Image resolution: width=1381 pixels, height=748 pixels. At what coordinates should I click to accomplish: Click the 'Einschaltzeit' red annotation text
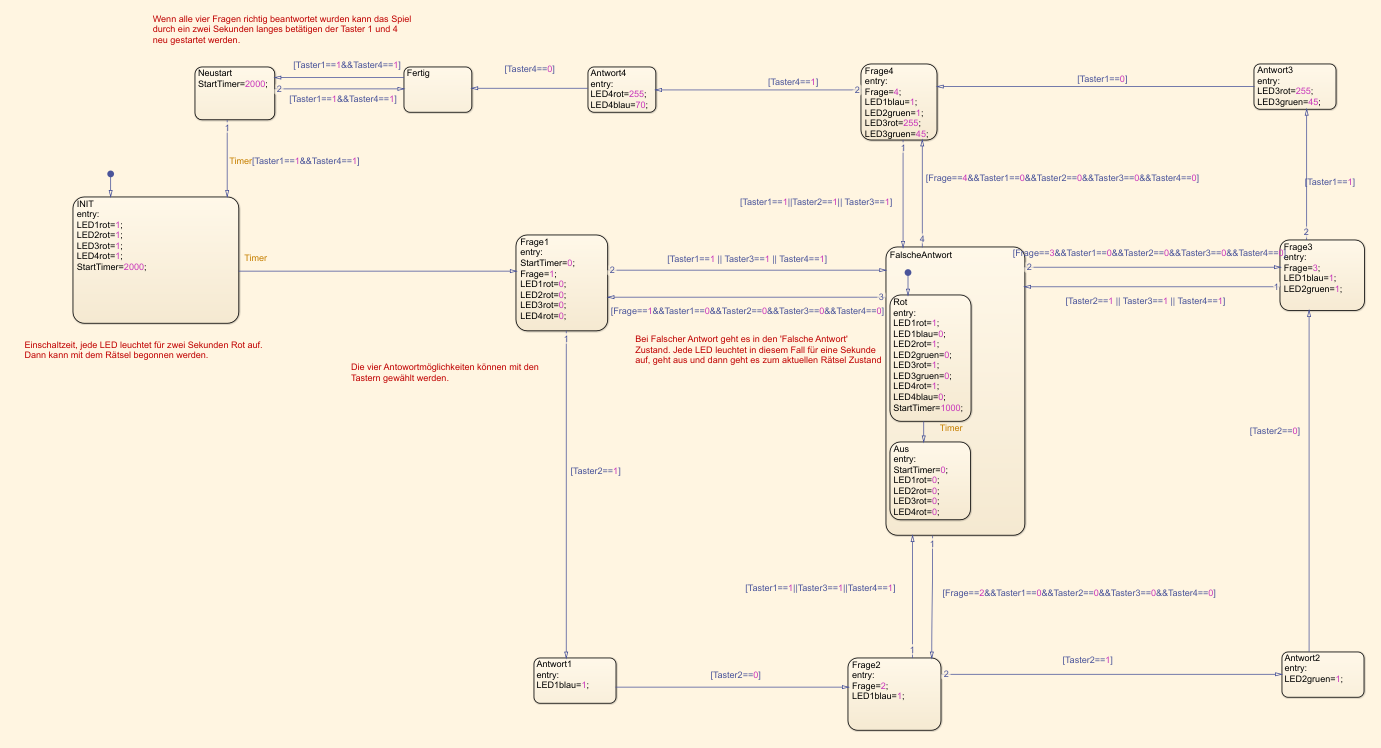click(143, 350)
